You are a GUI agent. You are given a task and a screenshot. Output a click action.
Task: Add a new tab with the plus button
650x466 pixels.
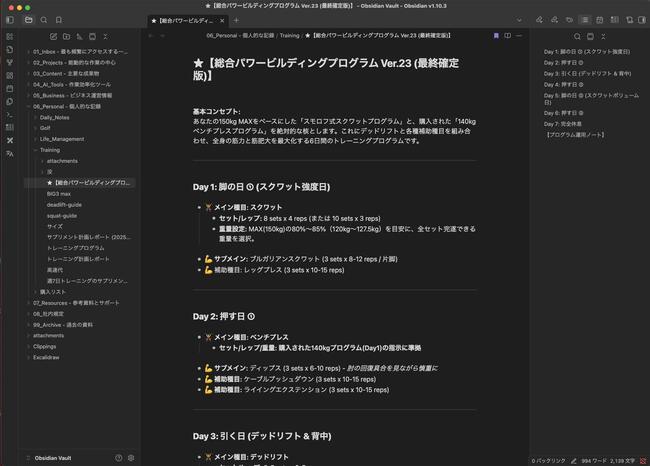(236, 20)
